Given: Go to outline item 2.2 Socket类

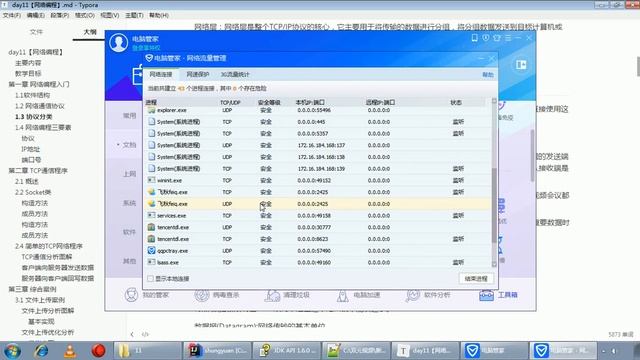Looking at the screenshot, I should tap(33, 192).
